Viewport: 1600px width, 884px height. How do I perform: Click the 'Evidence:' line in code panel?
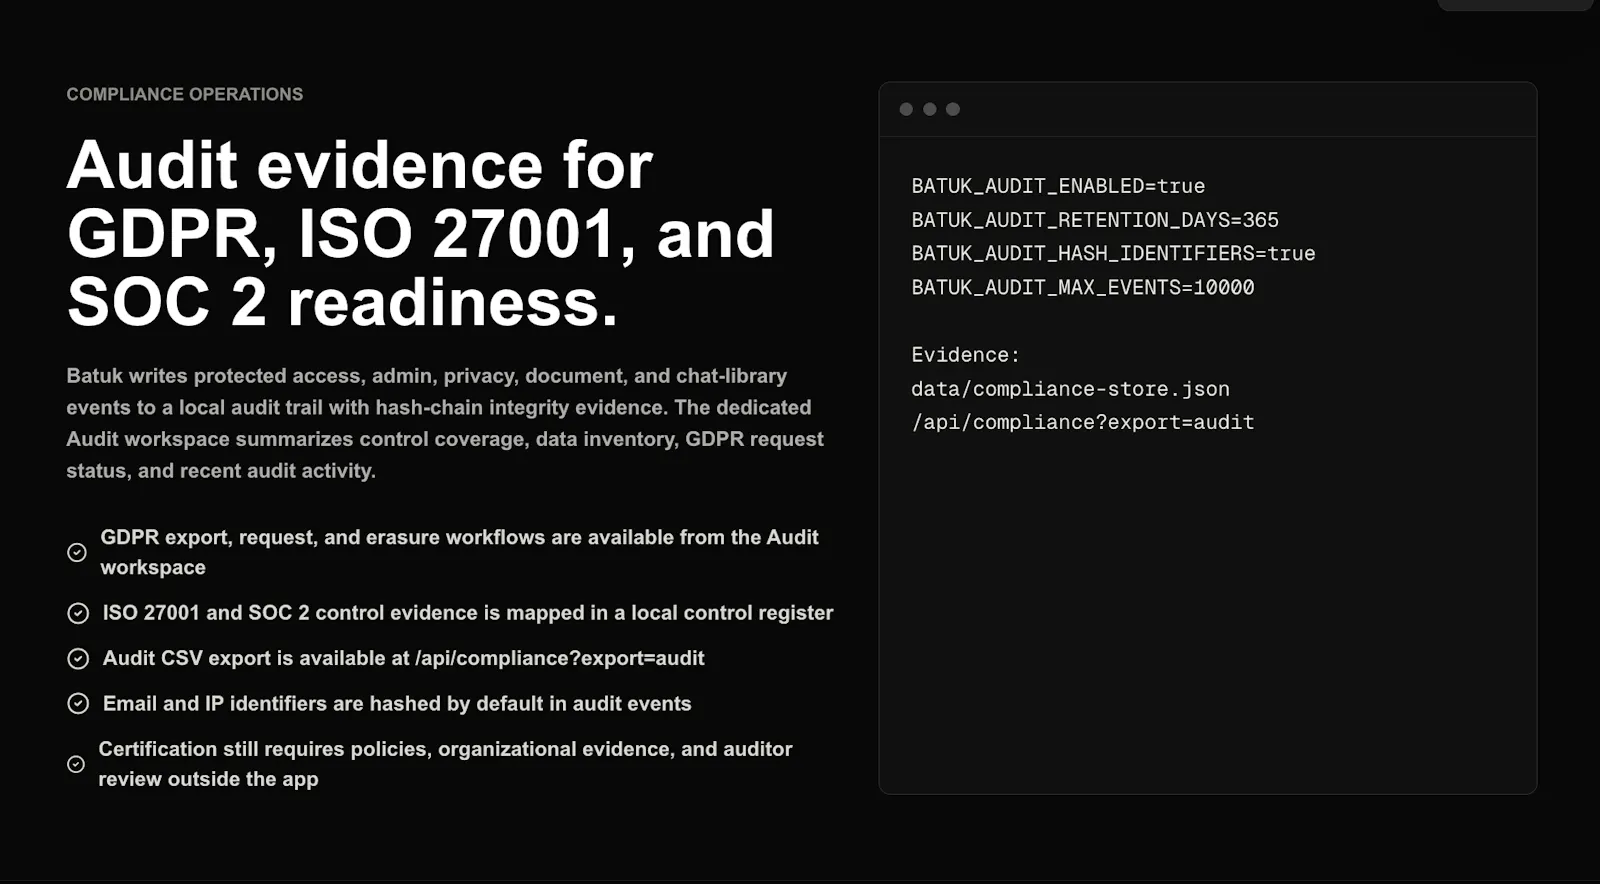[x=965, y=355]
